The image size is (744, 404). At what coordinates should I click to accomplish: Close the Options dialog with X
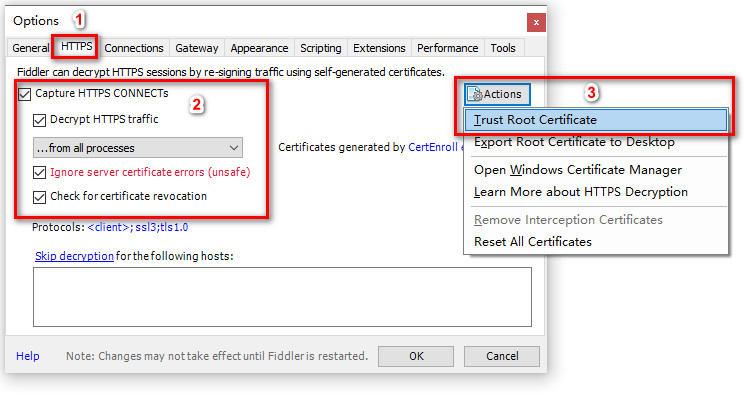(x=536, y=22)
